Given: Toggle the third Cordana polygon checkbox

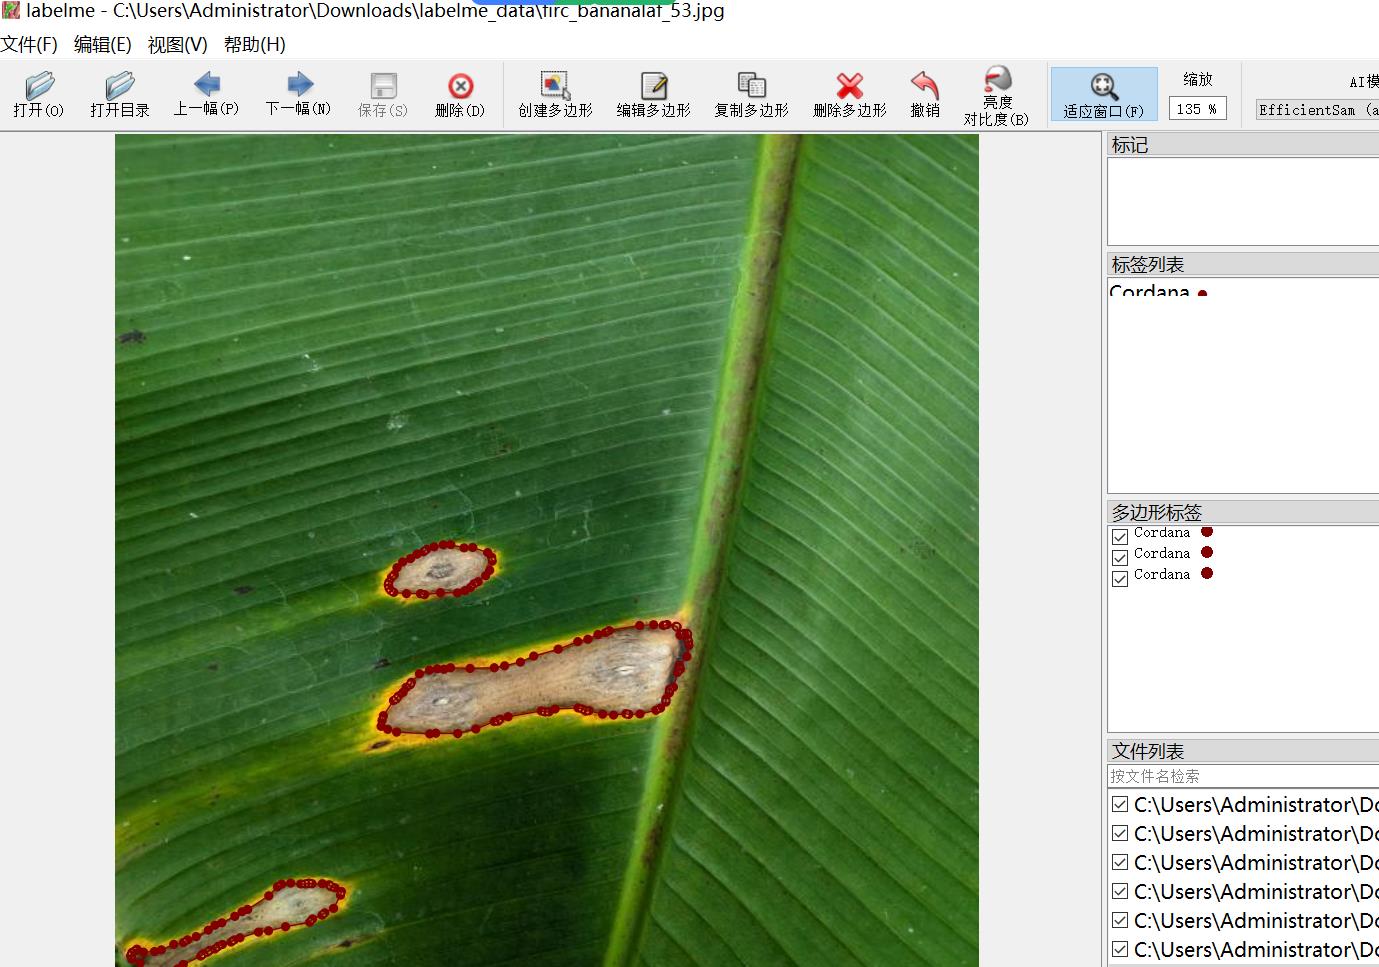Looking at the screenshot, I should [x=1120, y=579].
